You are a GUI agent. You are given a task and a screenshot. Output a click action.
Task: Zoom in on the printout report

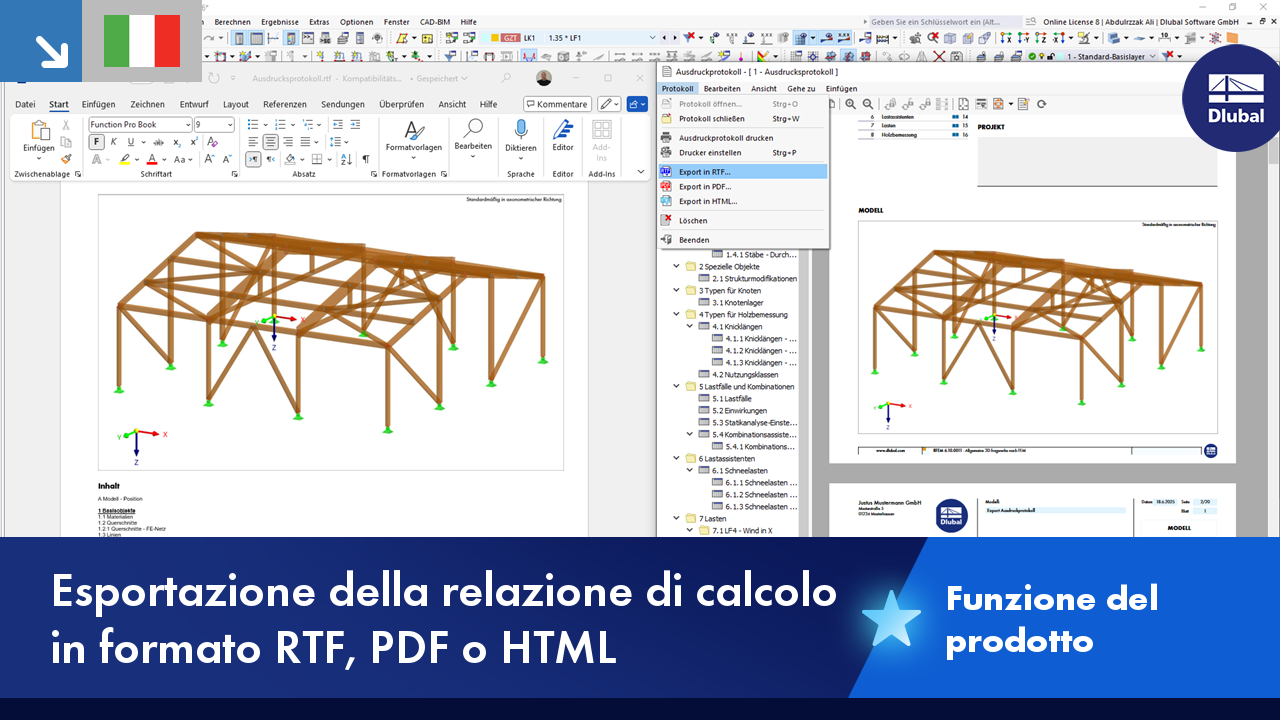click(850, 104)
